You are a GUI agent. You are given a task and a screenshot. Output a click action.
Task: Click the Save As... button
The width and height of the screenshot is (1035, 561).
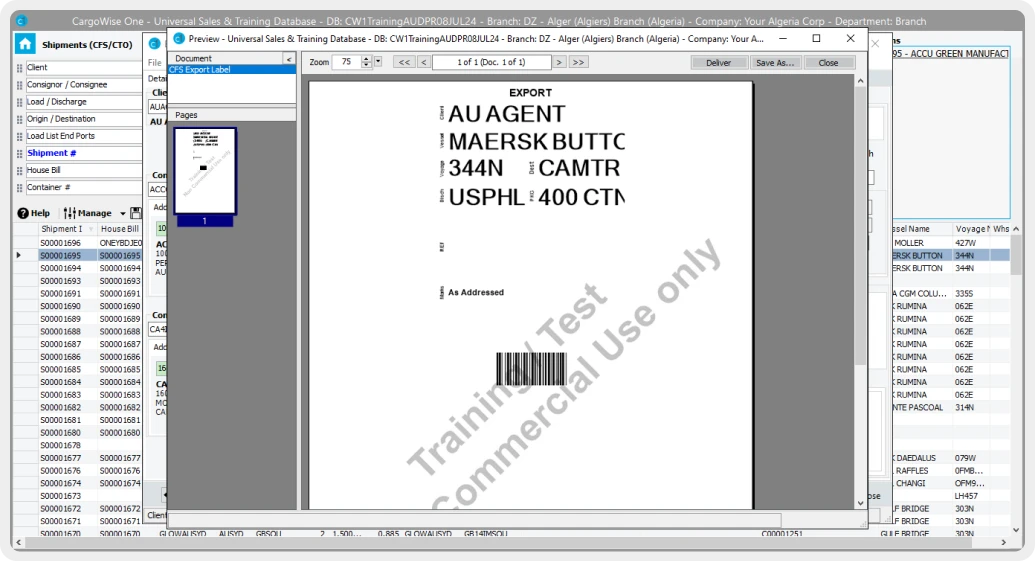(x=775, y=62)
